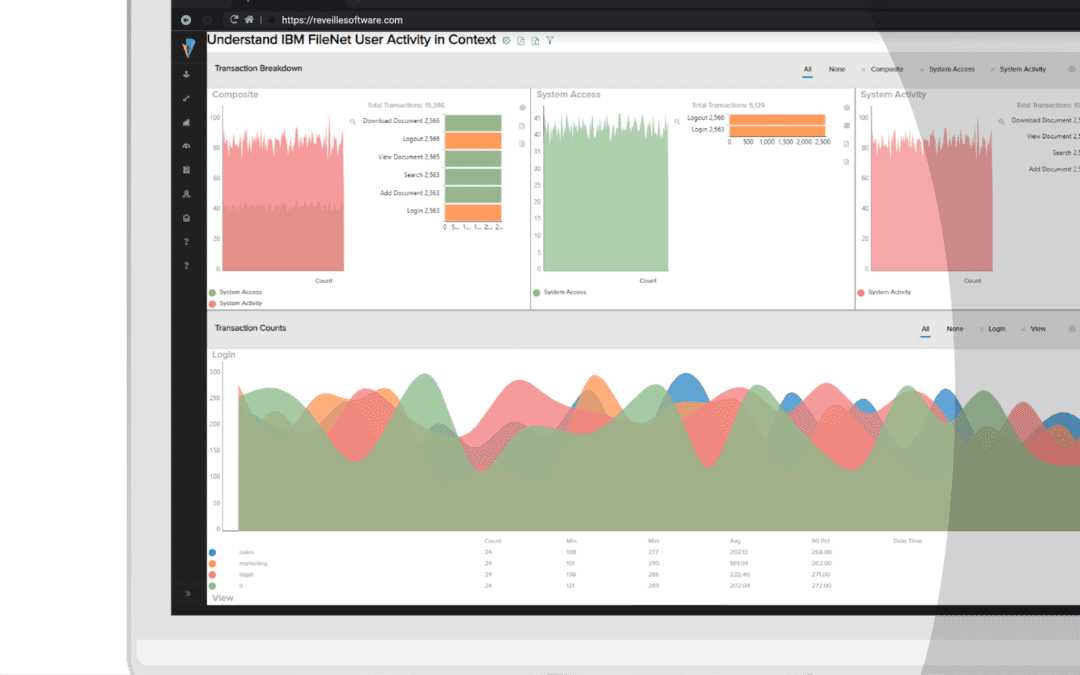Click the Transaction Breakdown section header
Image resolution: width=1080 pixels, height=675 pixels.
(258, 68)
